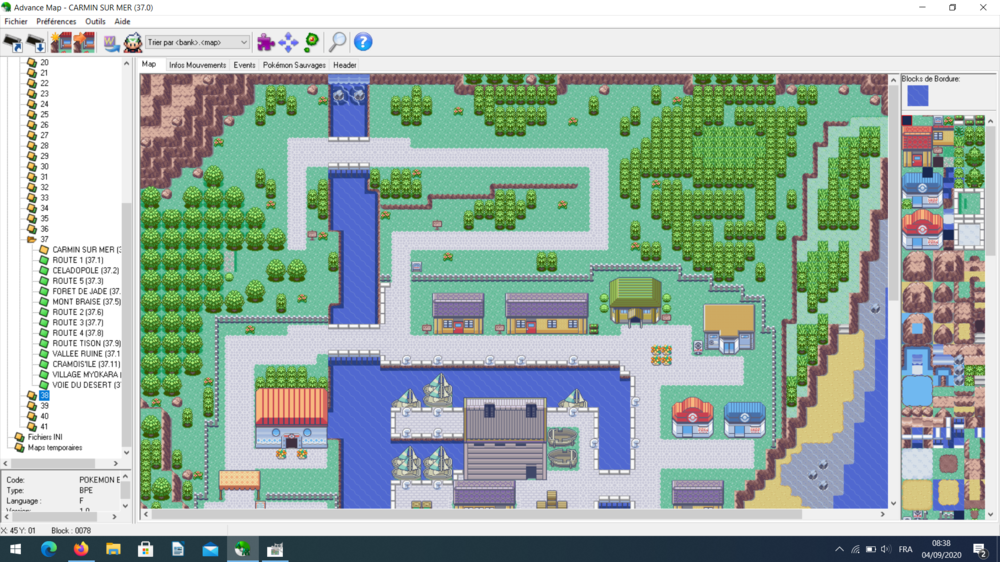Click the new map icon with sun
Screen dimensions: 1000x562
(61, 42)
